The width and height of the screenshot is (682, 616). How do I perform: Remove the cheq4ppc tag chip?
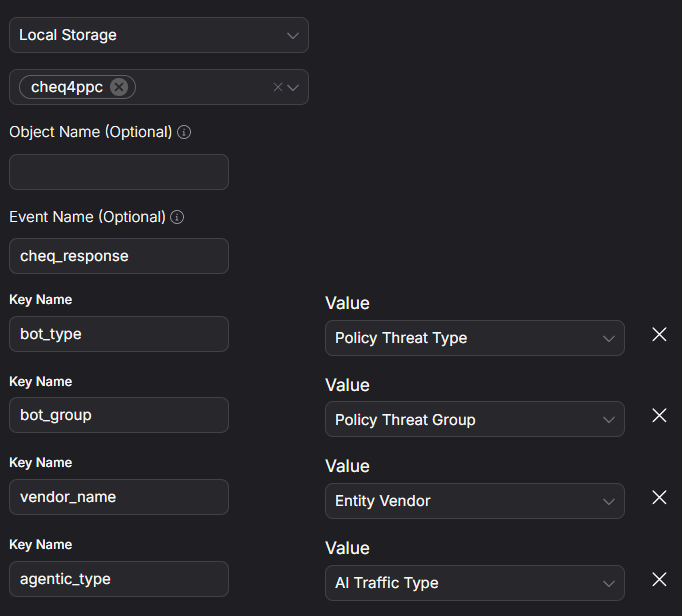click(x=119, y=87)
